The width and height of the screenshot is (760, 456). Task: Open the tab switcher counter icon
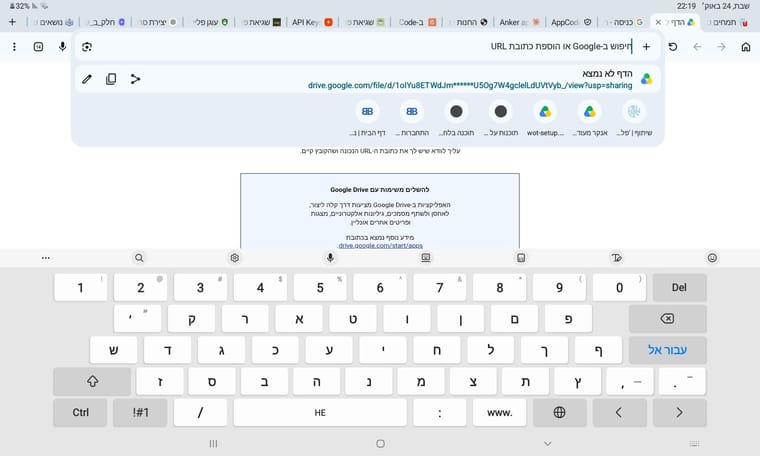(x=38, y=47)
